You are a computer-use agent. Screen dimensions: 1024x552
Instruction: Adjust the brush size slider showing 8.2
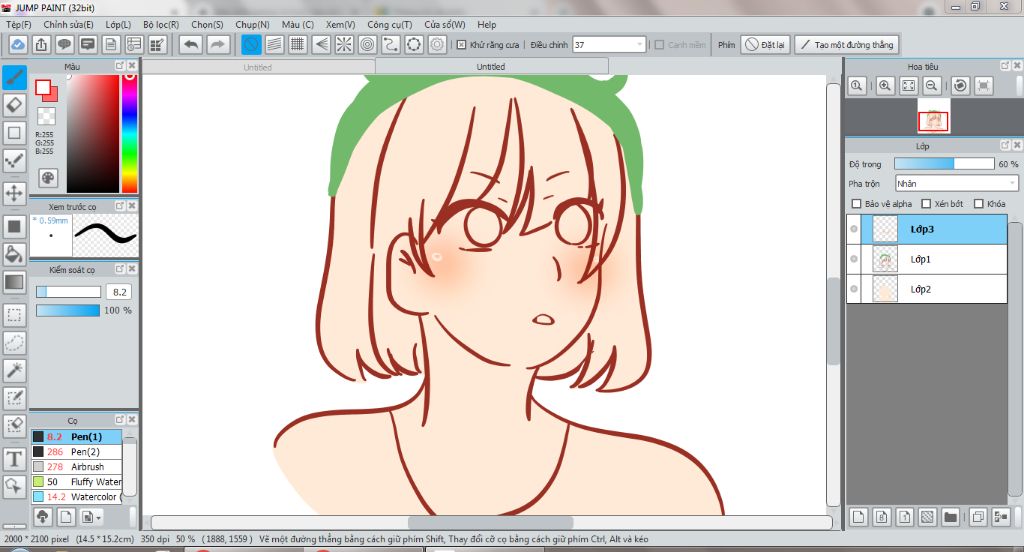69,292
